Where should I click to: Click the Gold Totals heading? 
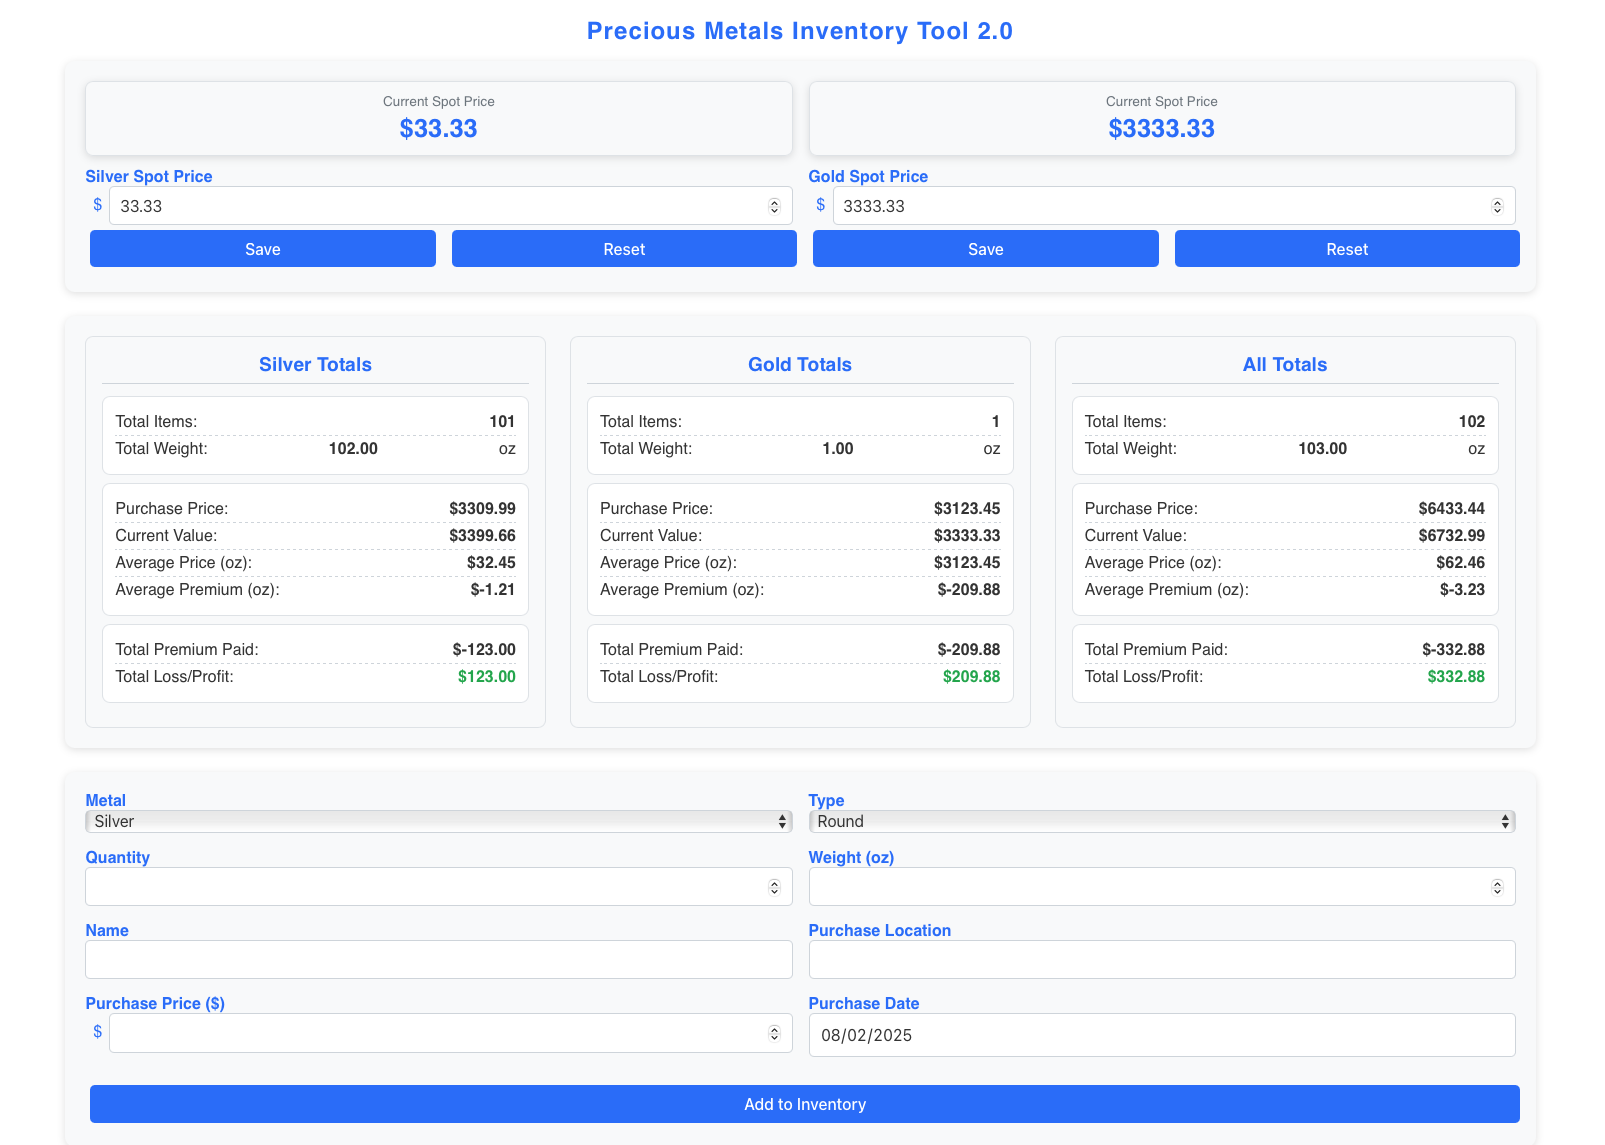pos(800,365)
